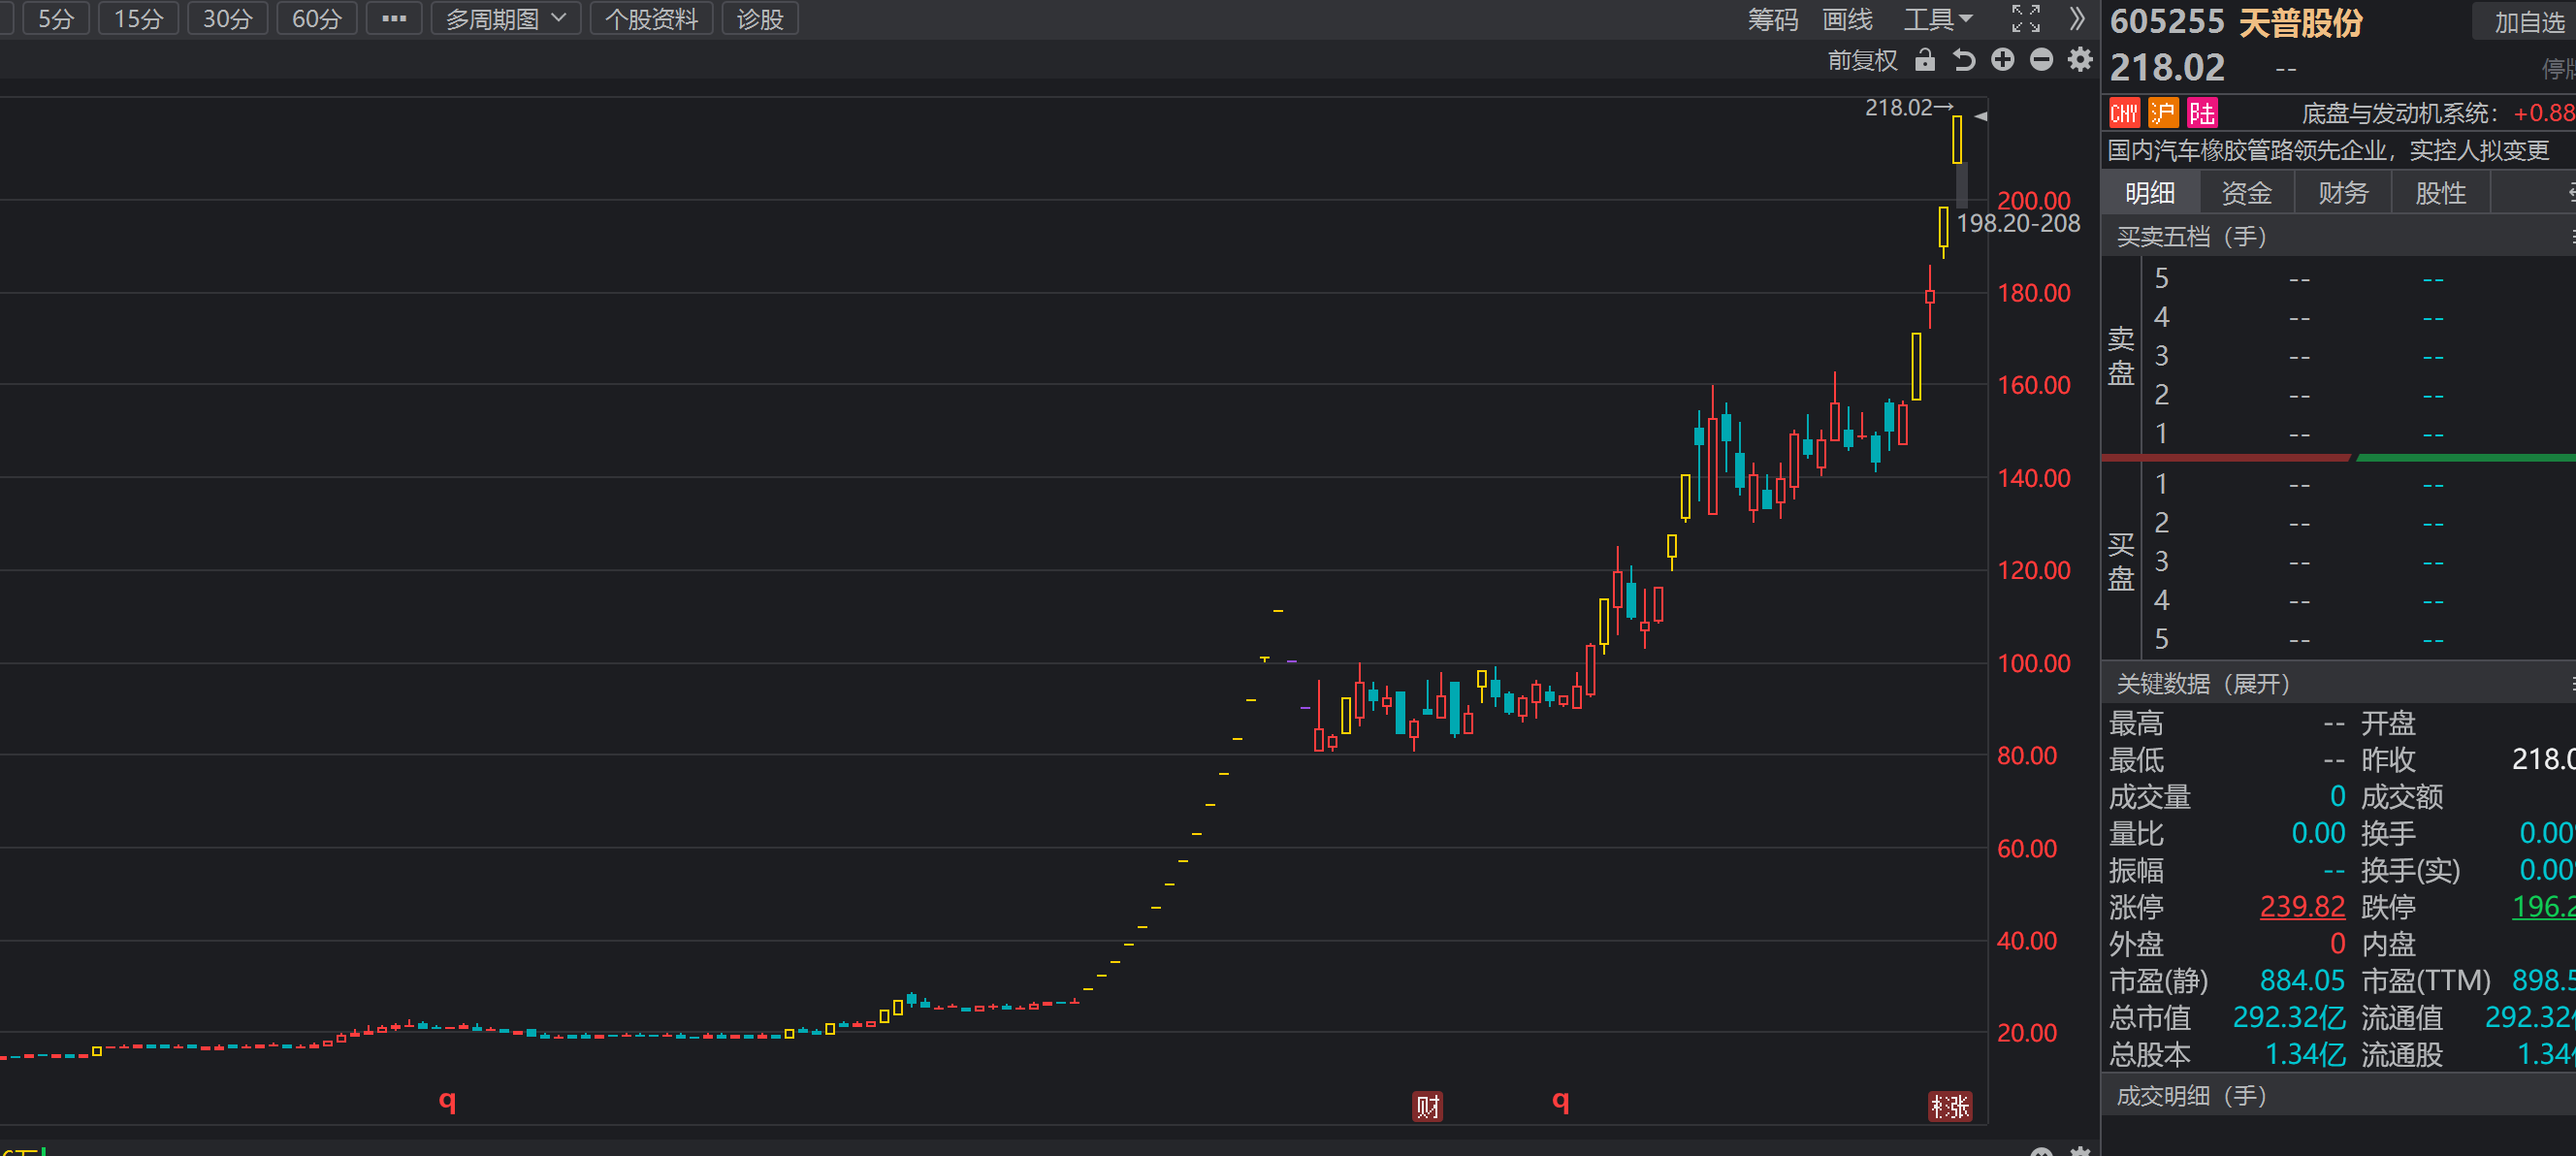The width and height of the screenshot is (2576, 1156).
Task: Enter fullscreen with expand arrows icon
Action: (2025, 19)
